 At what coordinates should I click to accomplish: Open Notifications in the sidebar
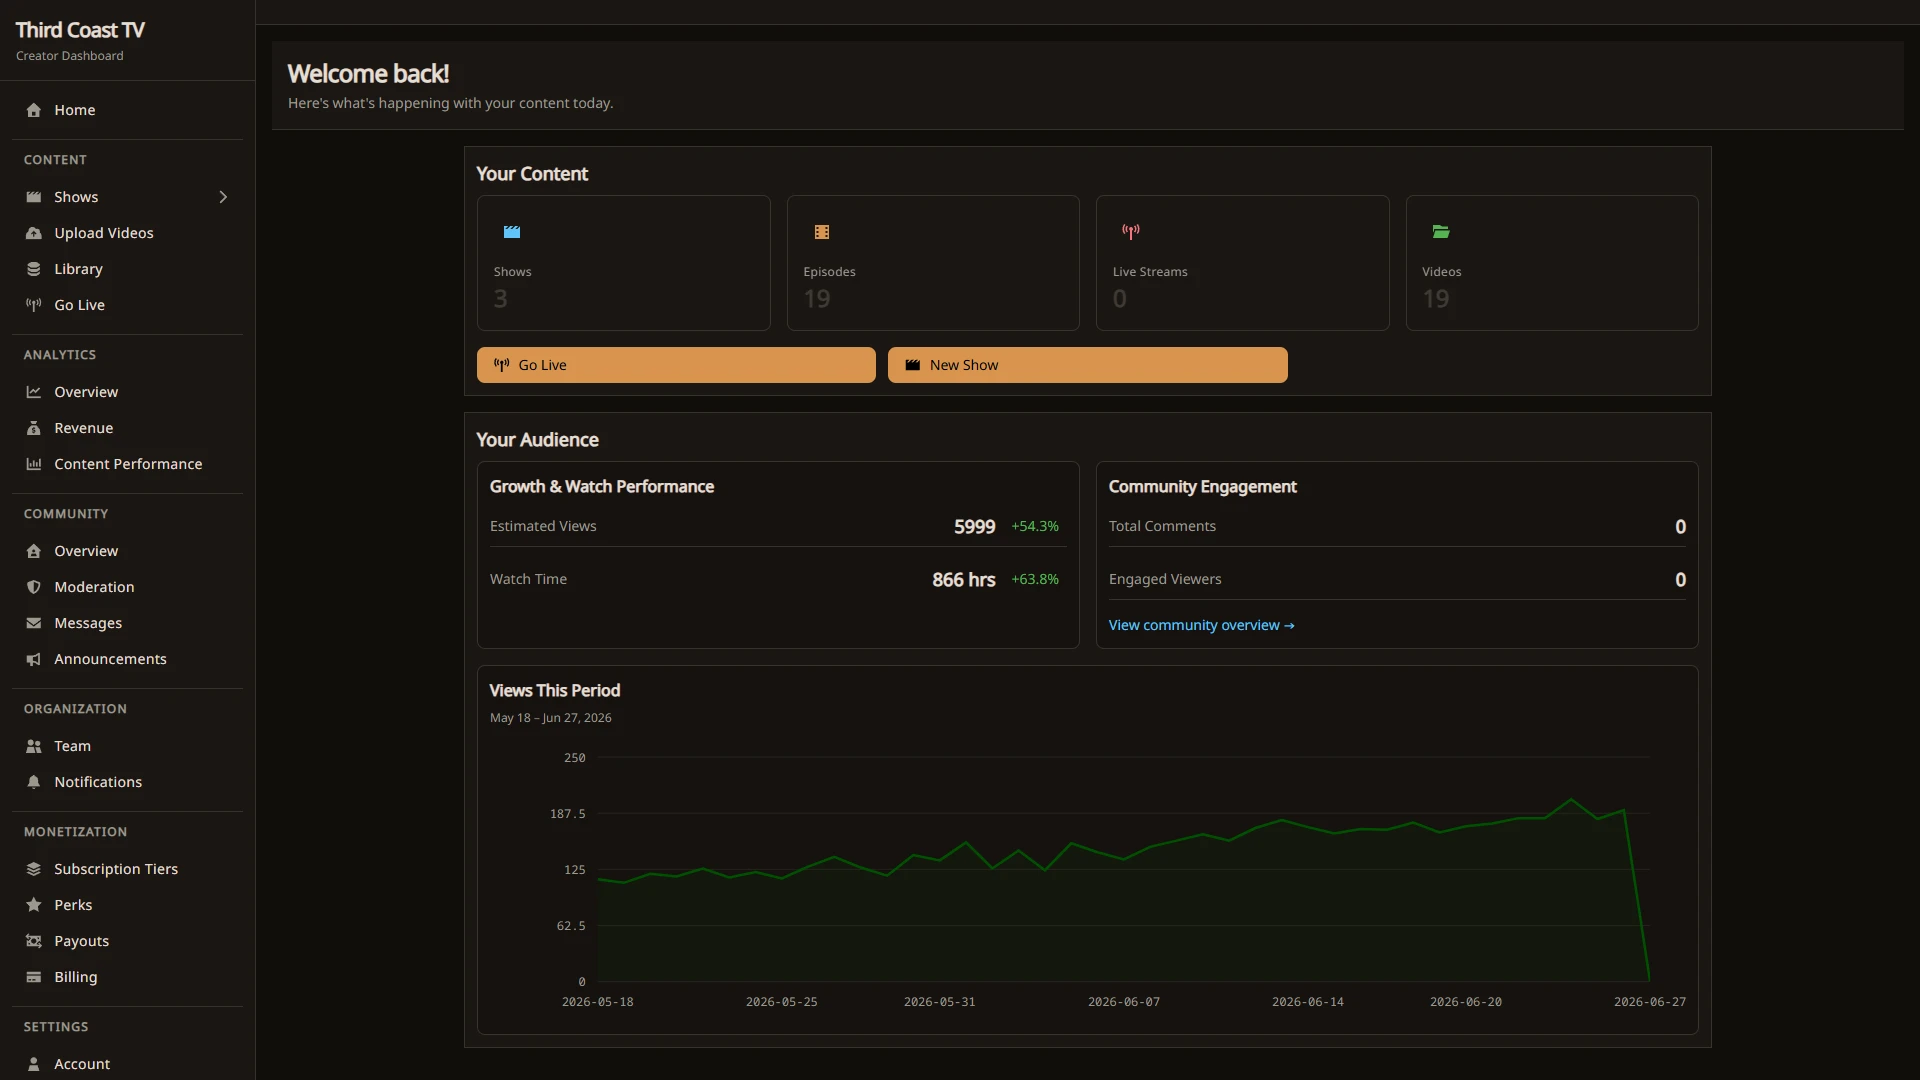tap(128, 782)
